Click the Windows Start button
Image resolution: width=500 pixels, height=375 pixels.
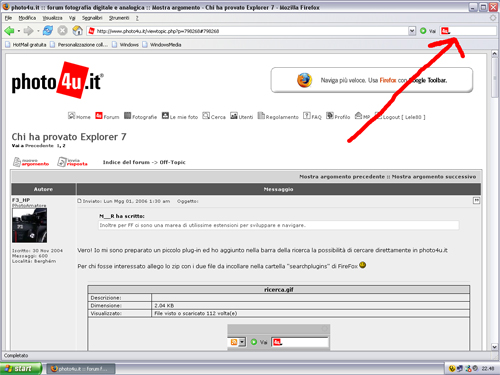[21, 369]
